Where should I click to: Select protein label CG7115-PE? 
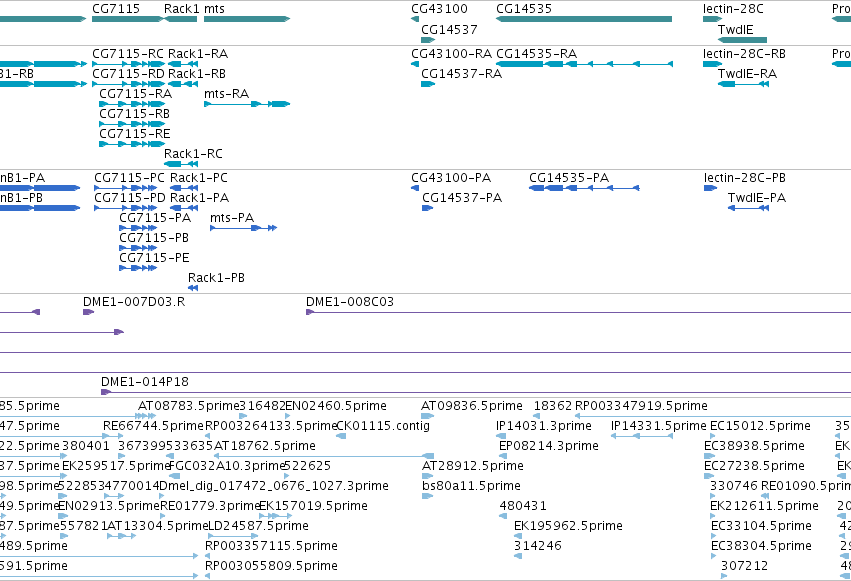(154, 258)
